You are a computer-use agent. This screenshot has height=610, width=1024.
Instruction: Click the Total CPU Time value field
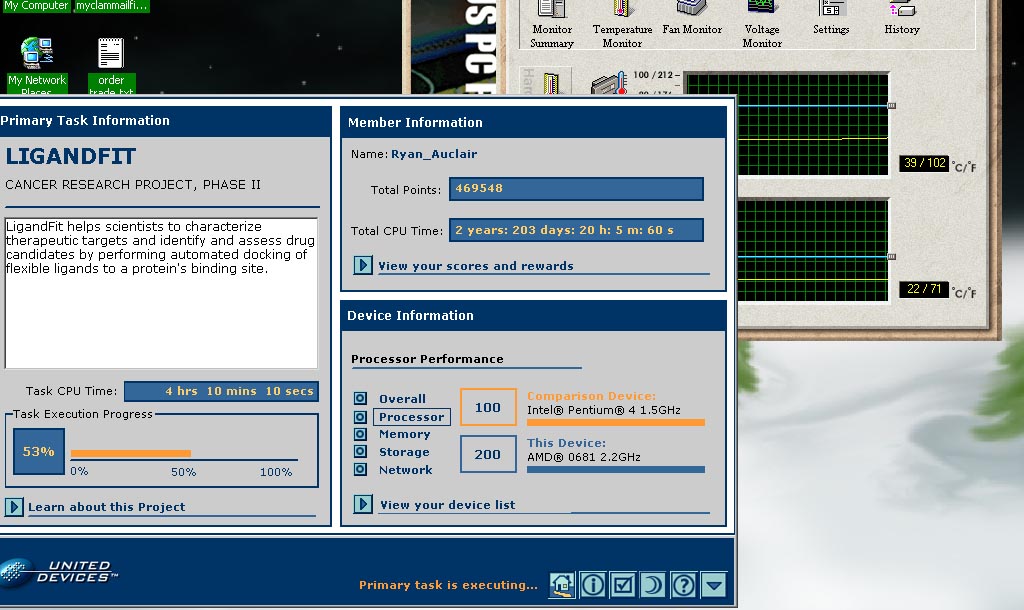pos(576,230)
